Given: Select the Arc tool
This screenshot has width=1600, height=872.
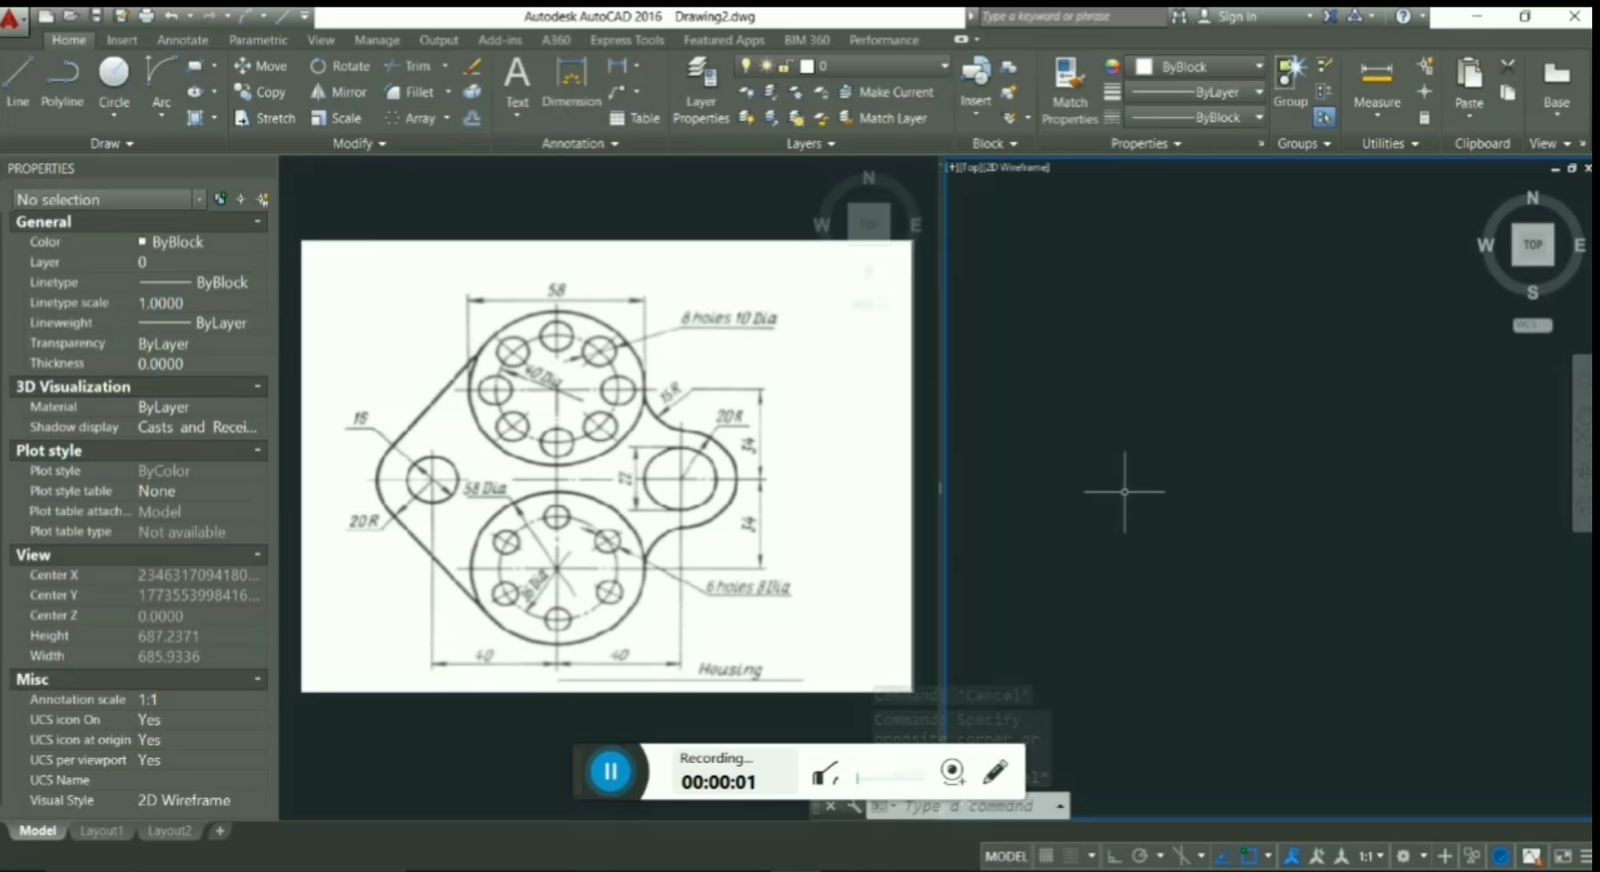Looking at the screenshot, I should click(161, 81).
